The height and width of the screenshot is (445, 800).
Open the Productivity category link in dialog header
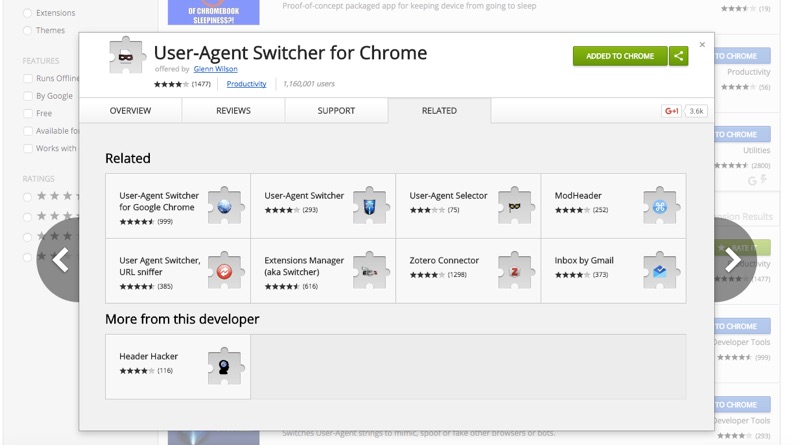246,84
